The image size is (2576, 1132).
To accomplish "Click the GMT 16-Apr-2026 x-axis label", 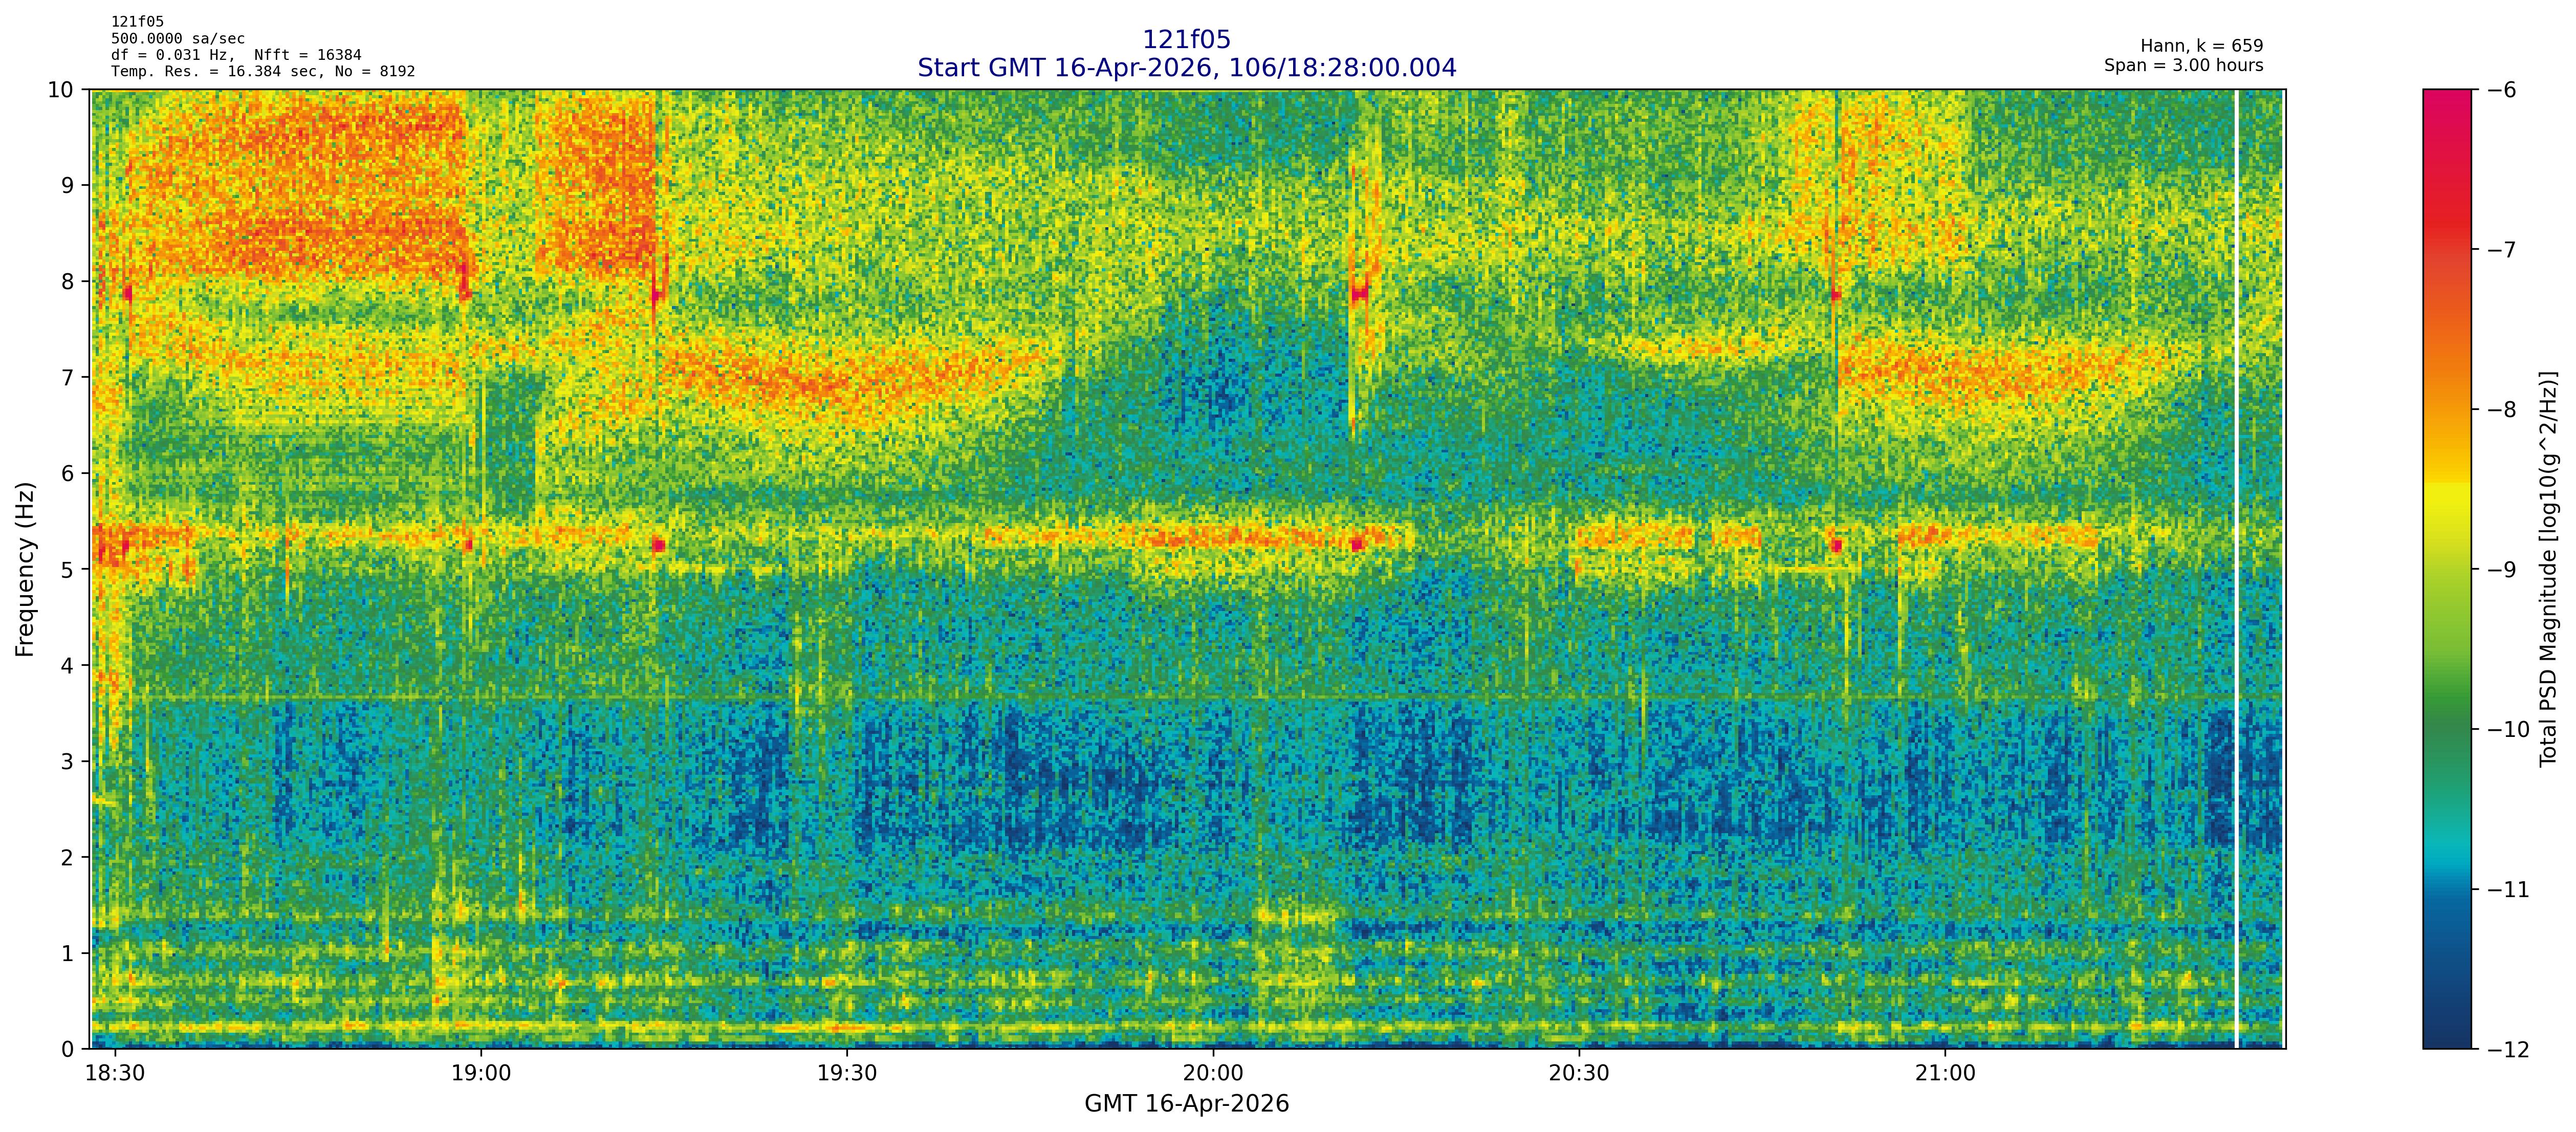I will click(1186, 1104).
